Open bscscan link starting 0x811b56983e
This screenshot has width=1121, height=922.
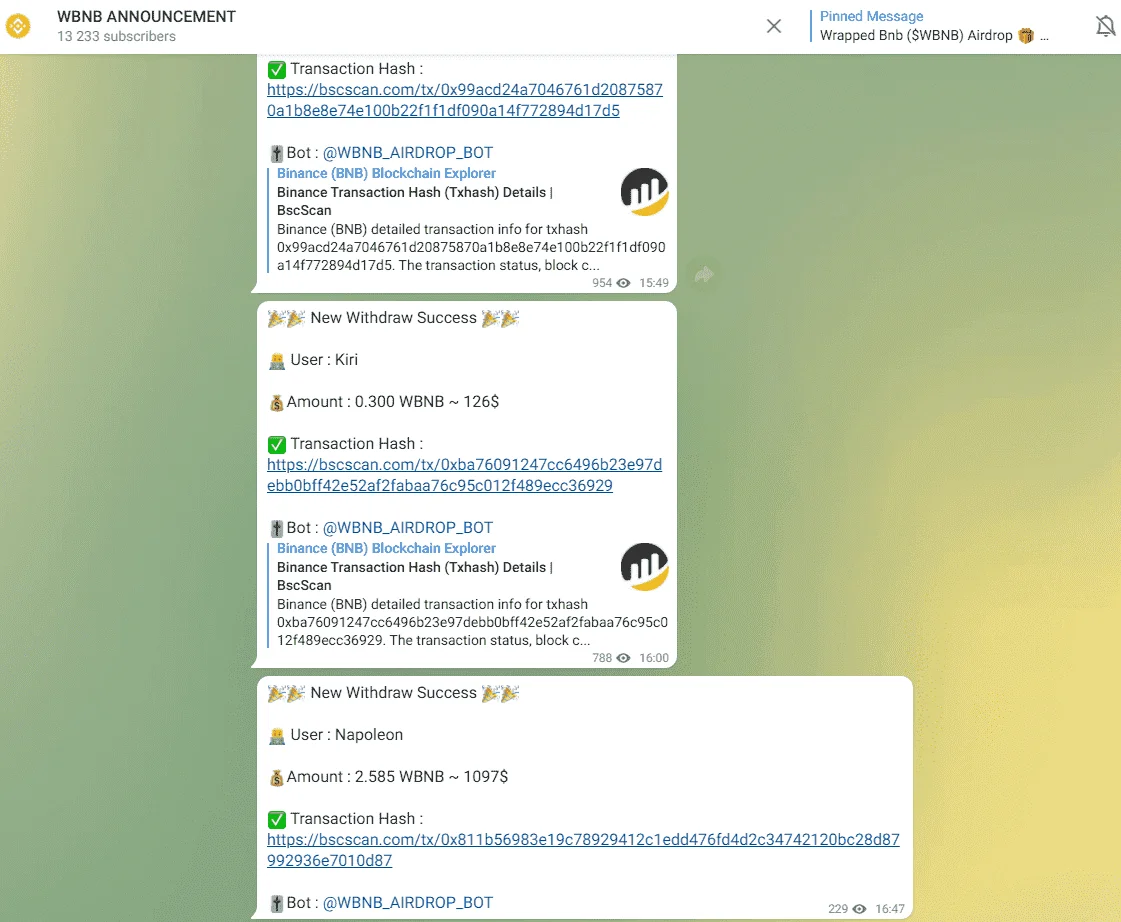583,850
